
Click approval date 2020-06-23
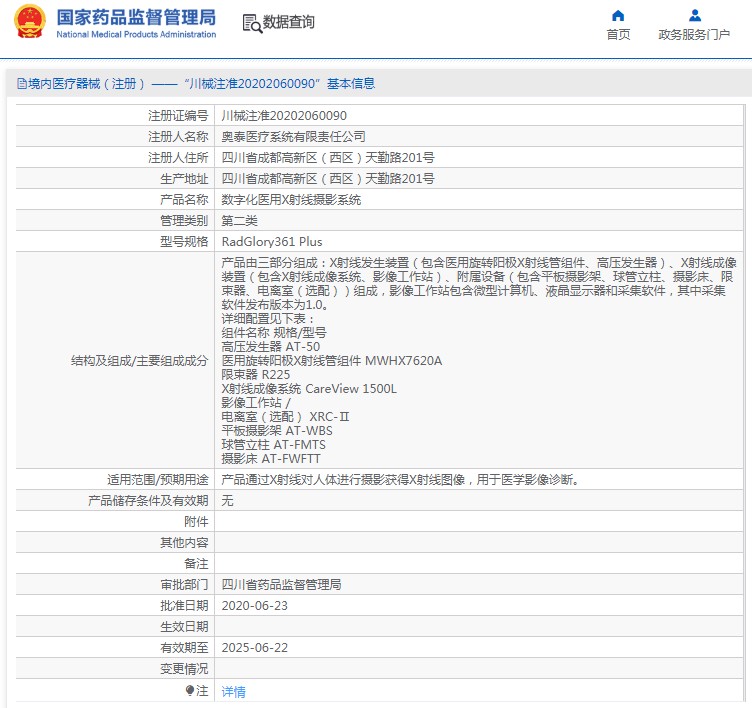[x=255, y=606]
